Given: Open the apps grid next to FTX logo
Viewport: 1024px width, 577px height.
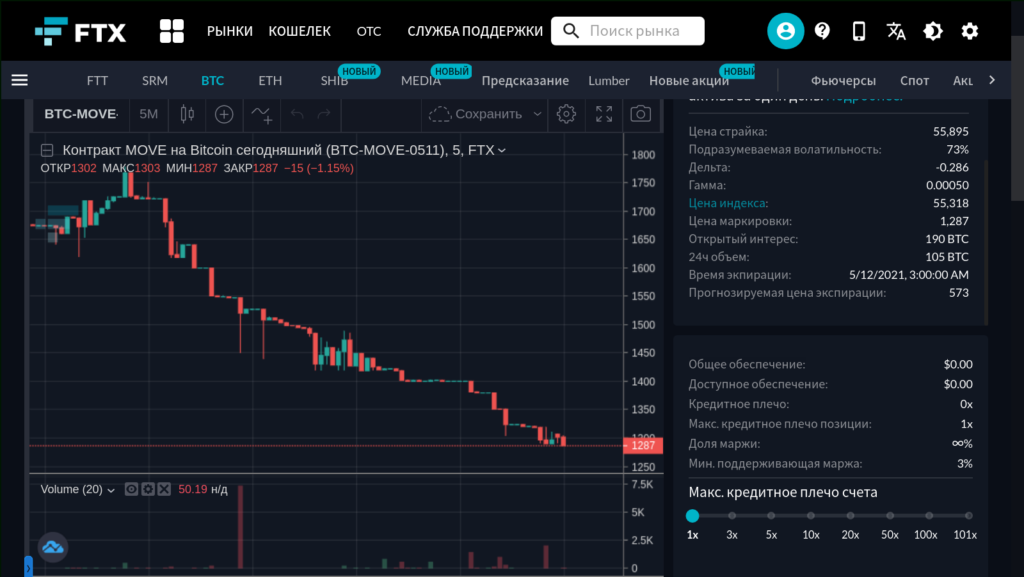Looking at the screenshot, I should (171, 30).
